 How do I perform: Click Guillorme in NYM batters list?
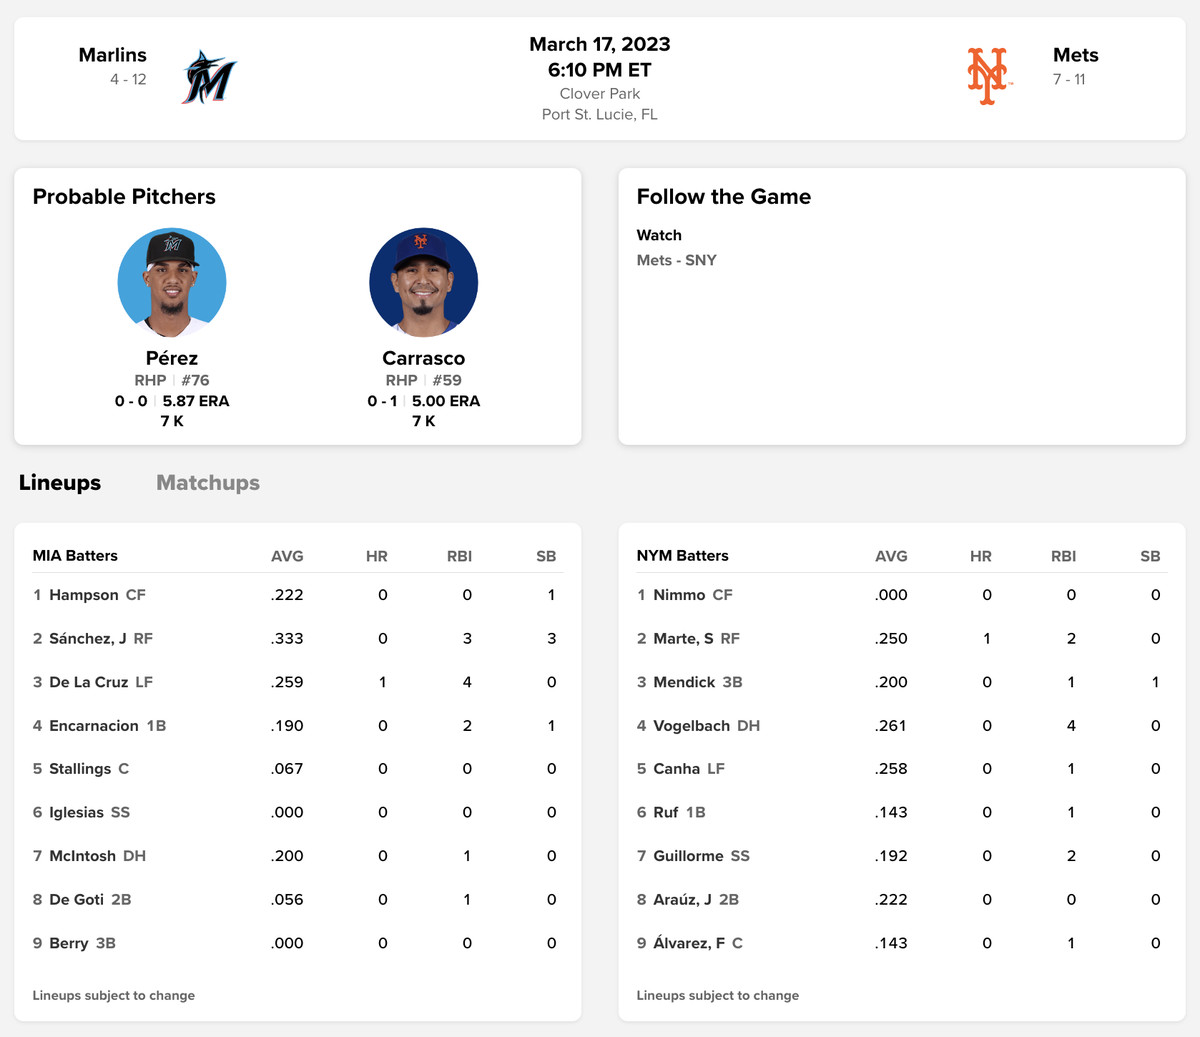click(688, 856)
